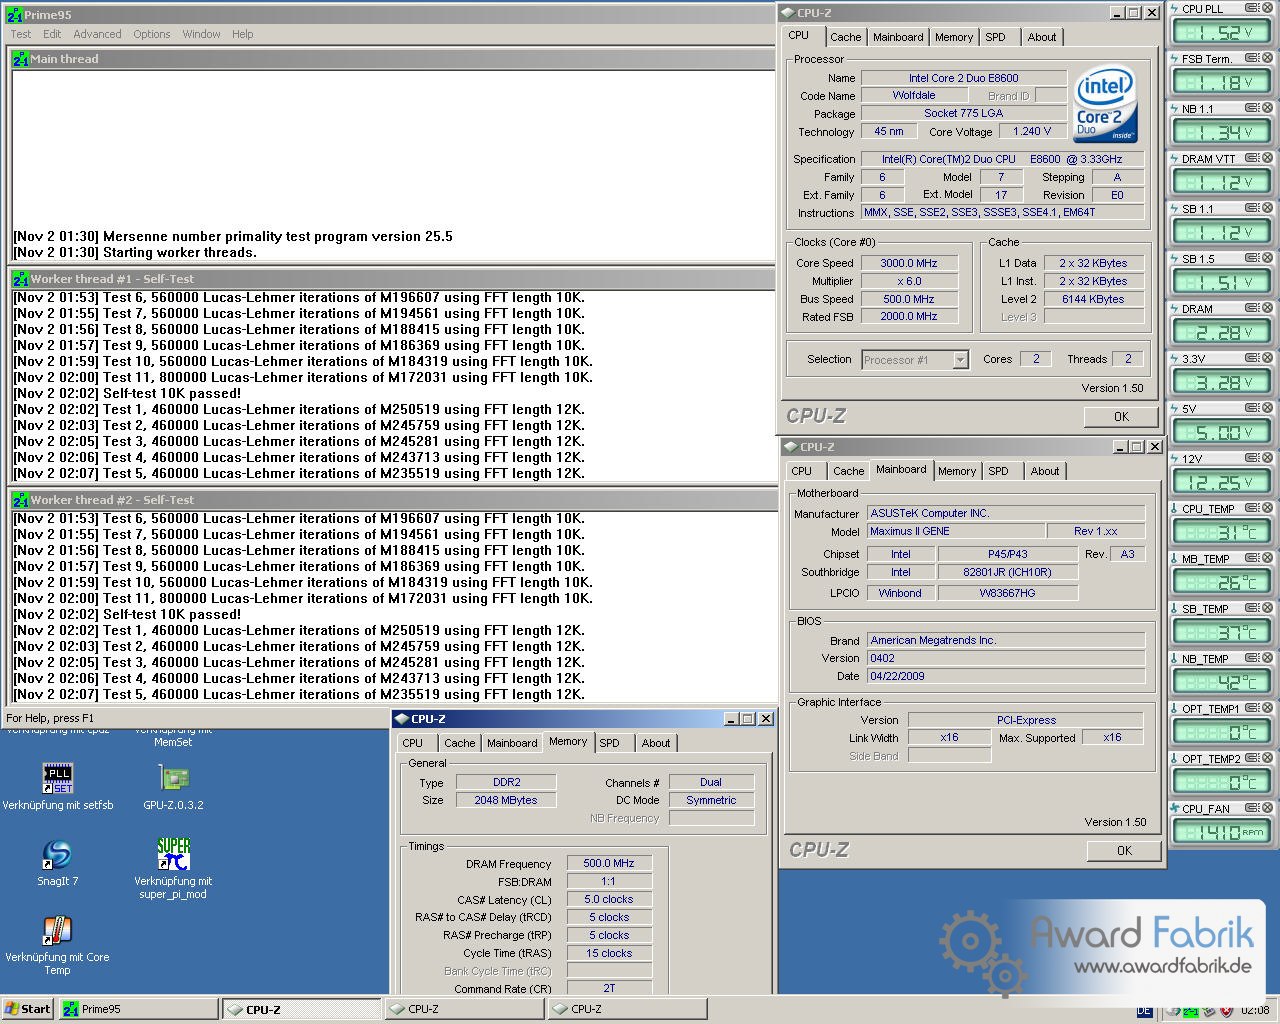
Task: Click the Core Speed value '3000.0 MHz'
Action: pyautogui.click(x=909, y=263)
